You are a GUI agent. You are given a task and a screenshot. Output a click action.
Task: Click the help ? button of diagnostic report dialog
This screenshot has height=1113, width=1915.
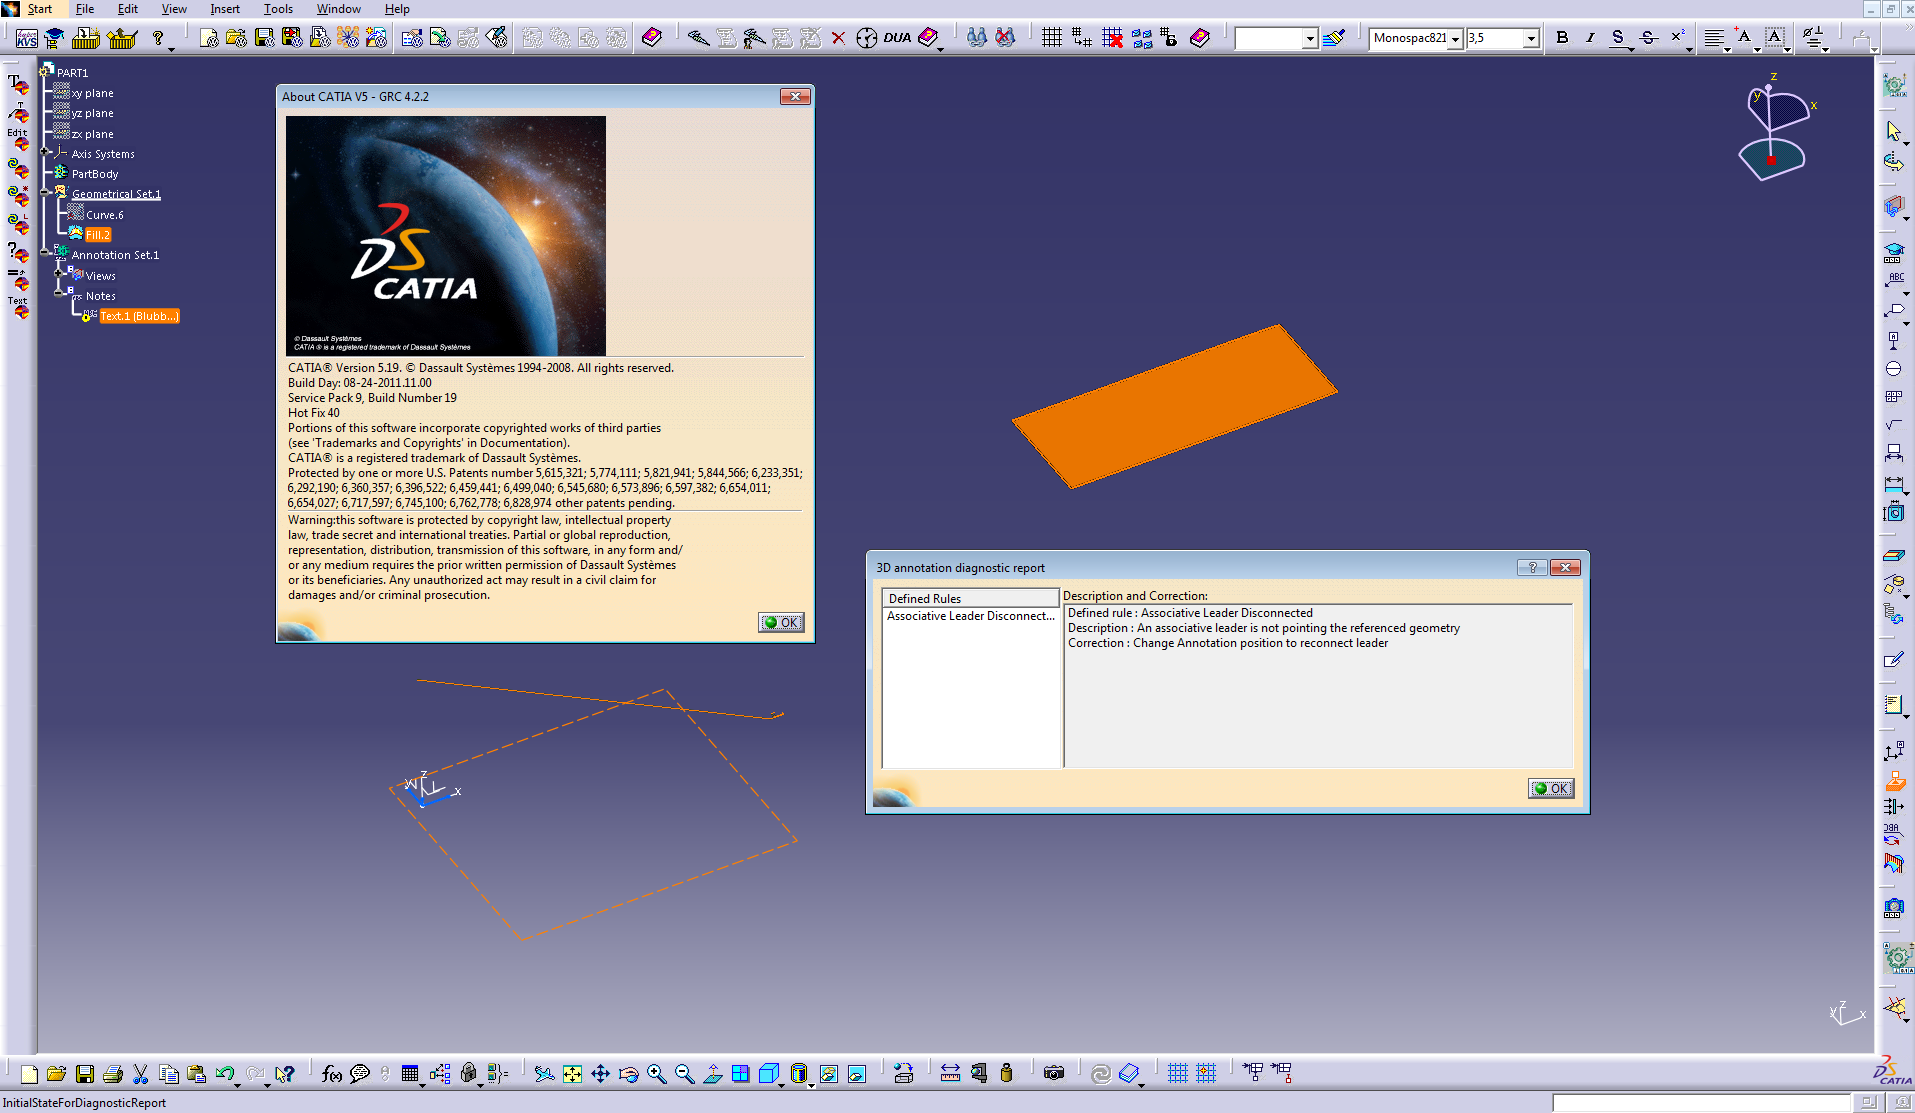[1532, 568]
